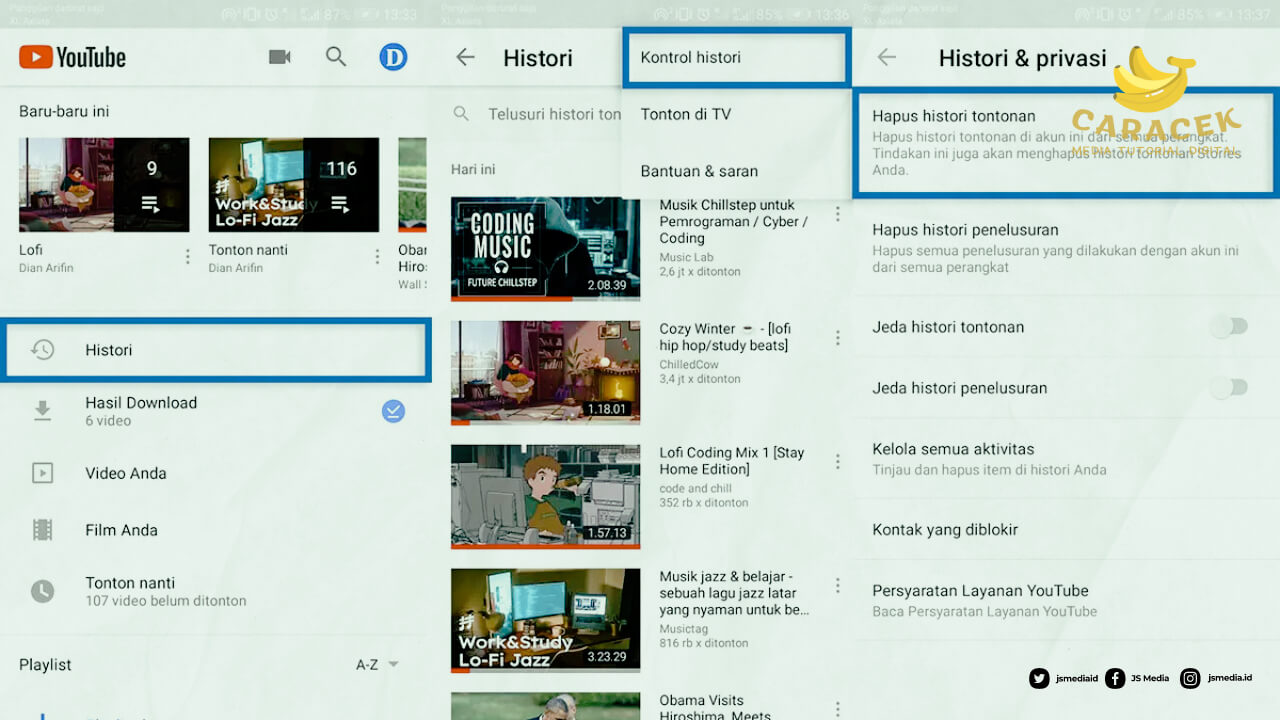Open options for Cozy Winter video
This screenshot has height=720, width=1280.
pyautogui.click(x=838, y=338)
